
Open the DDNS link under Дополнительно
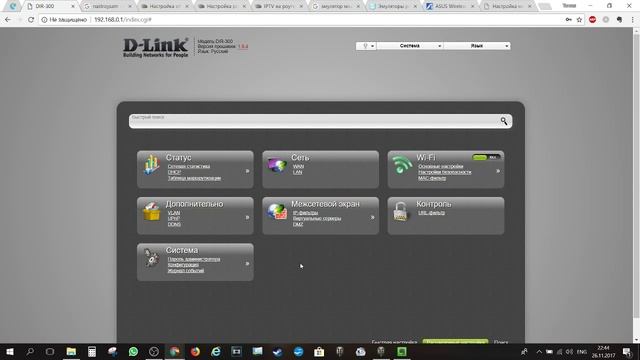(x=174, y=224)
